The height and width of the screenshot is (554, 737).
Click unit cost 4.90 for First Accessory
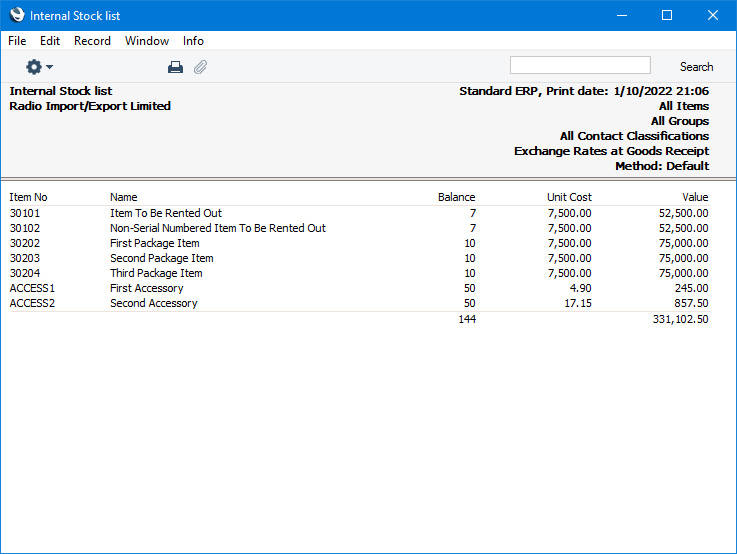click(x=580, y=289)
